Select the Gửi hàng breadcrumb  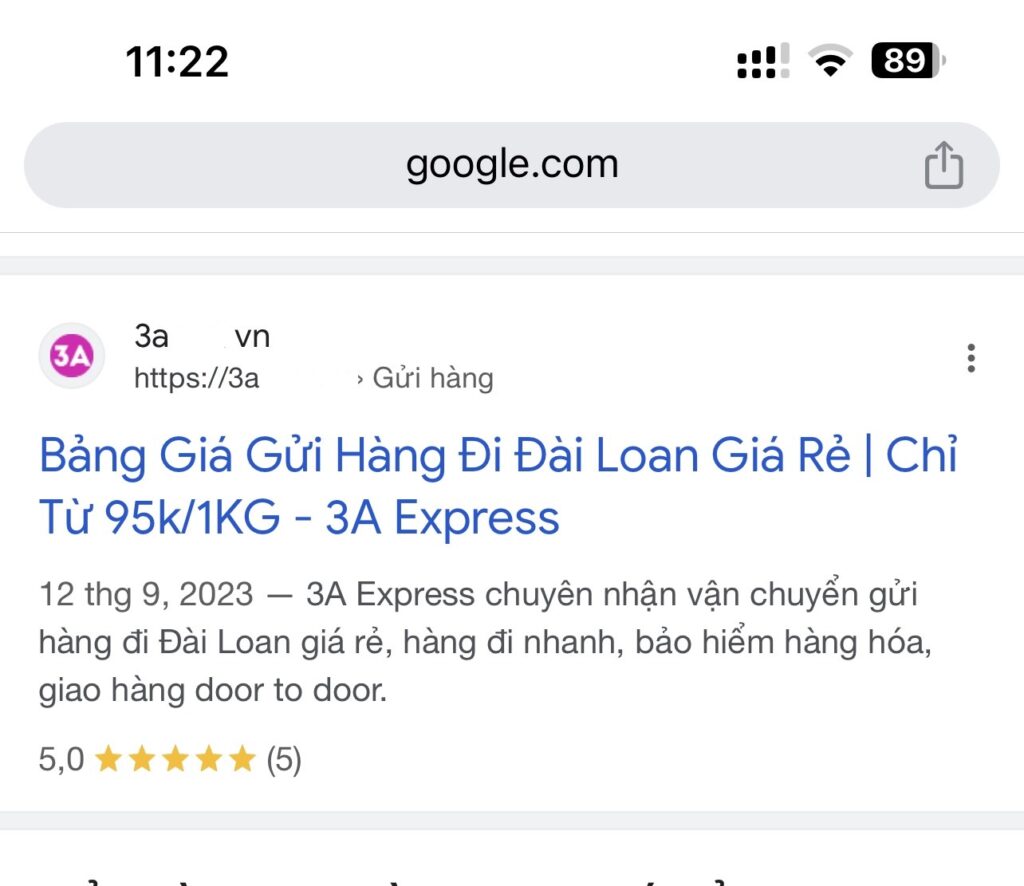433,379
